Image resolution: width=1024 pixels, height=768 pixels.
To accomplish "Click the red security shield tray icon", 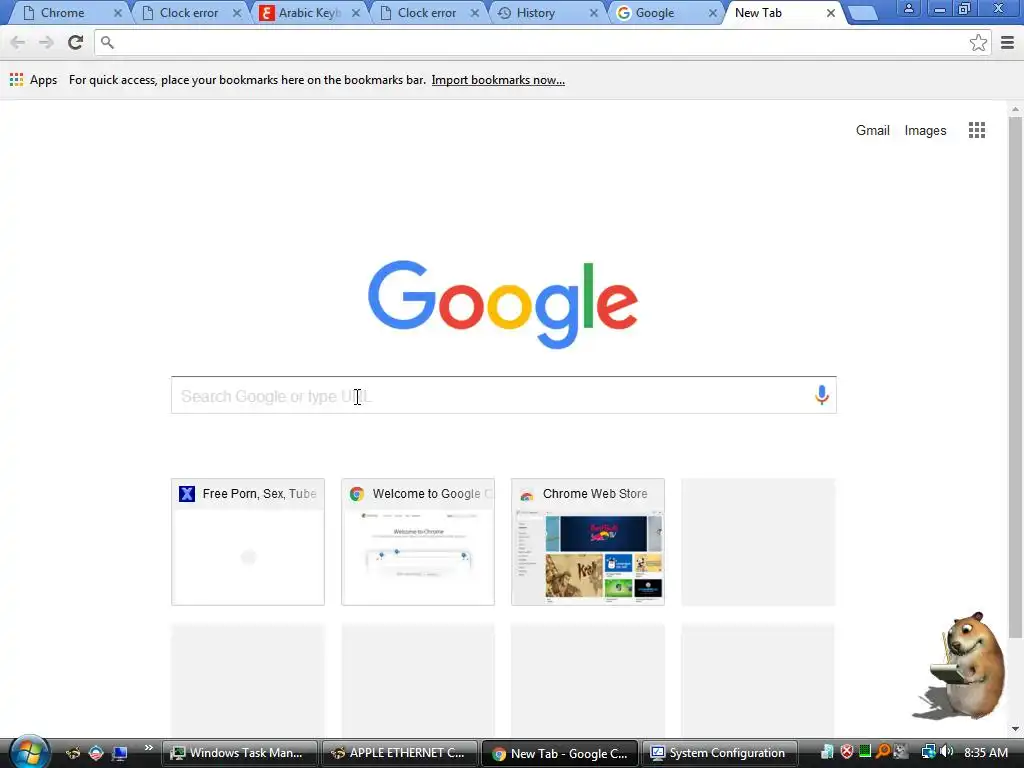I will tap(847, 752).
